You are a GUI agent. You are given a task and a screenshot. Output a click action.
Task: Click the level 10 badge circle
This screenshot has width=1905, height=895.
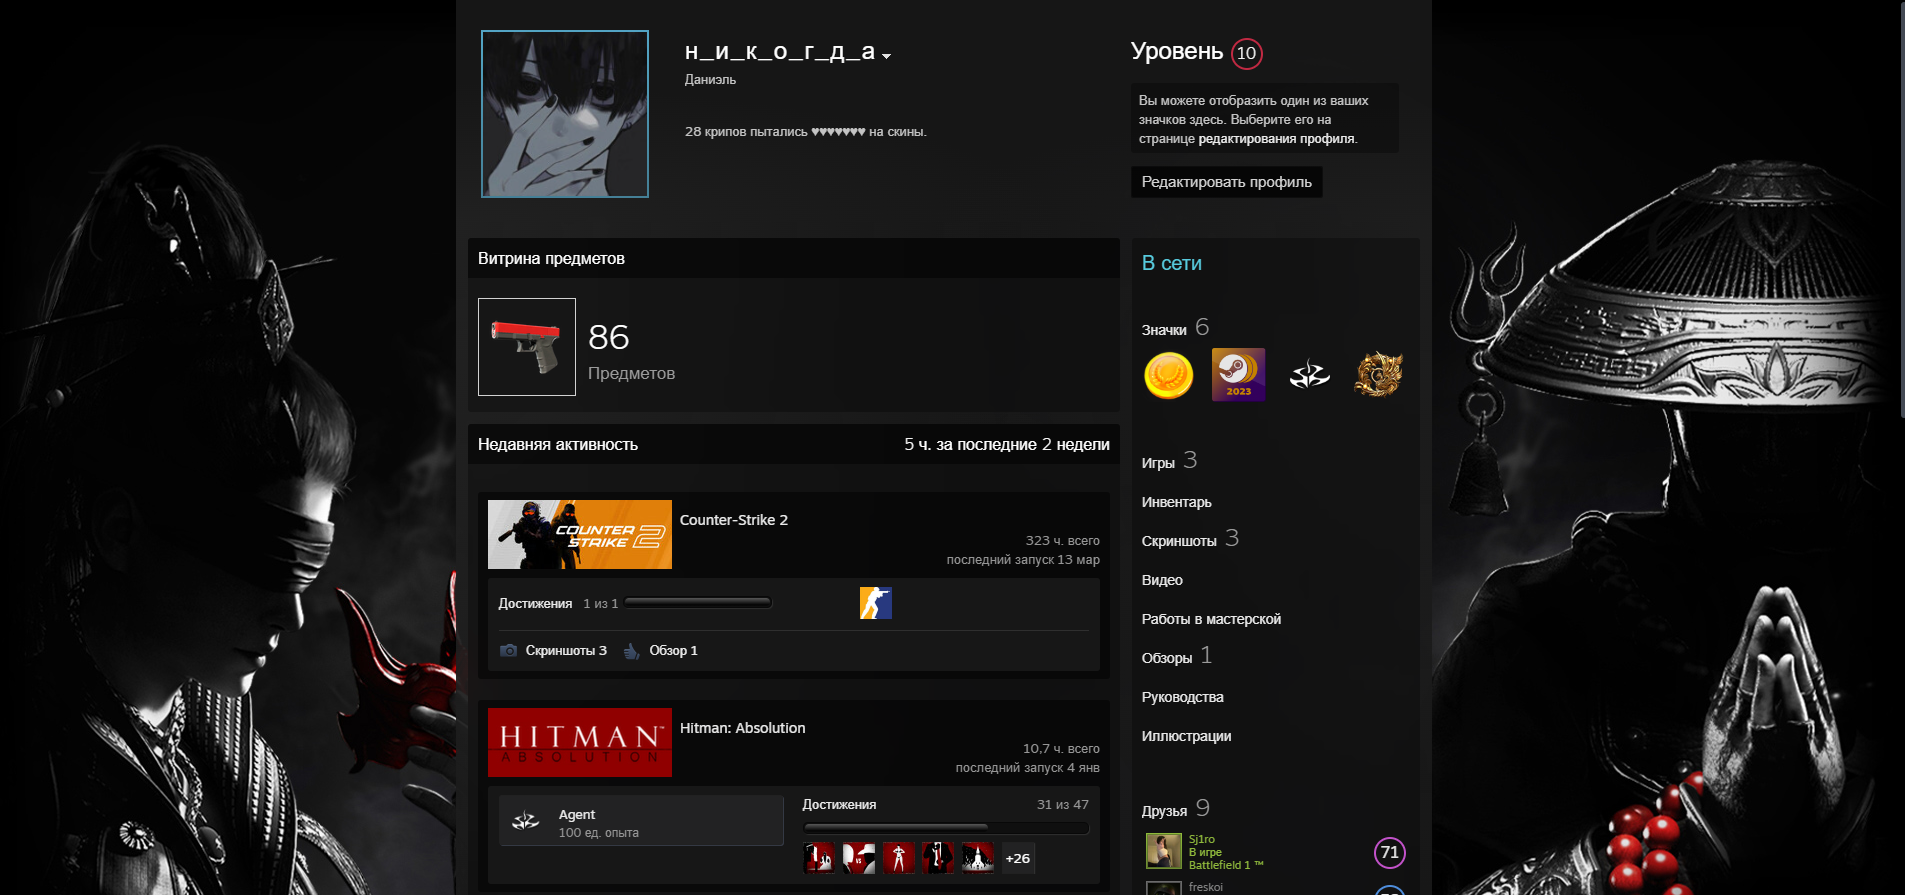(x=1246, y=53)
